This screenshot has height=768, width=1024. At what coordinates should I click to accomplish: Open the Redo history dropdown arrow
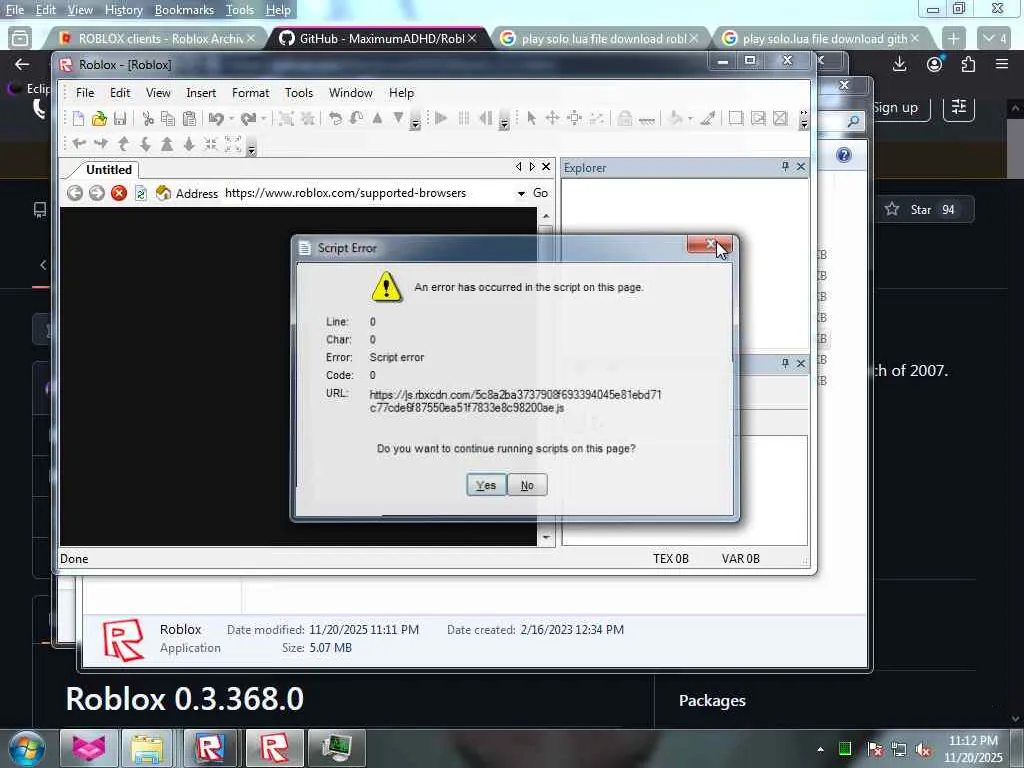pos(263,118)
